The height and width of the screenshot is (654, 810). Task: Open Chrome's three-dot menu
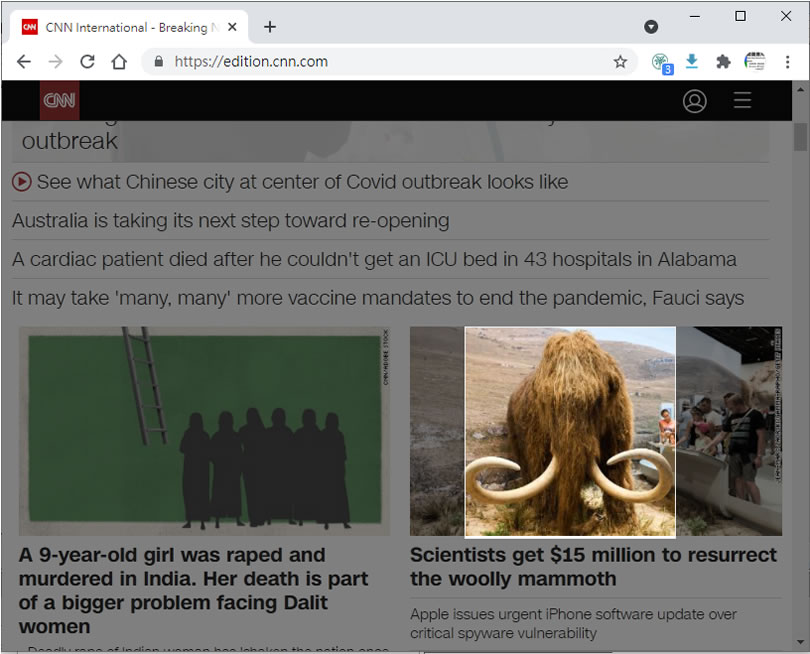click(x=787, y=62)
